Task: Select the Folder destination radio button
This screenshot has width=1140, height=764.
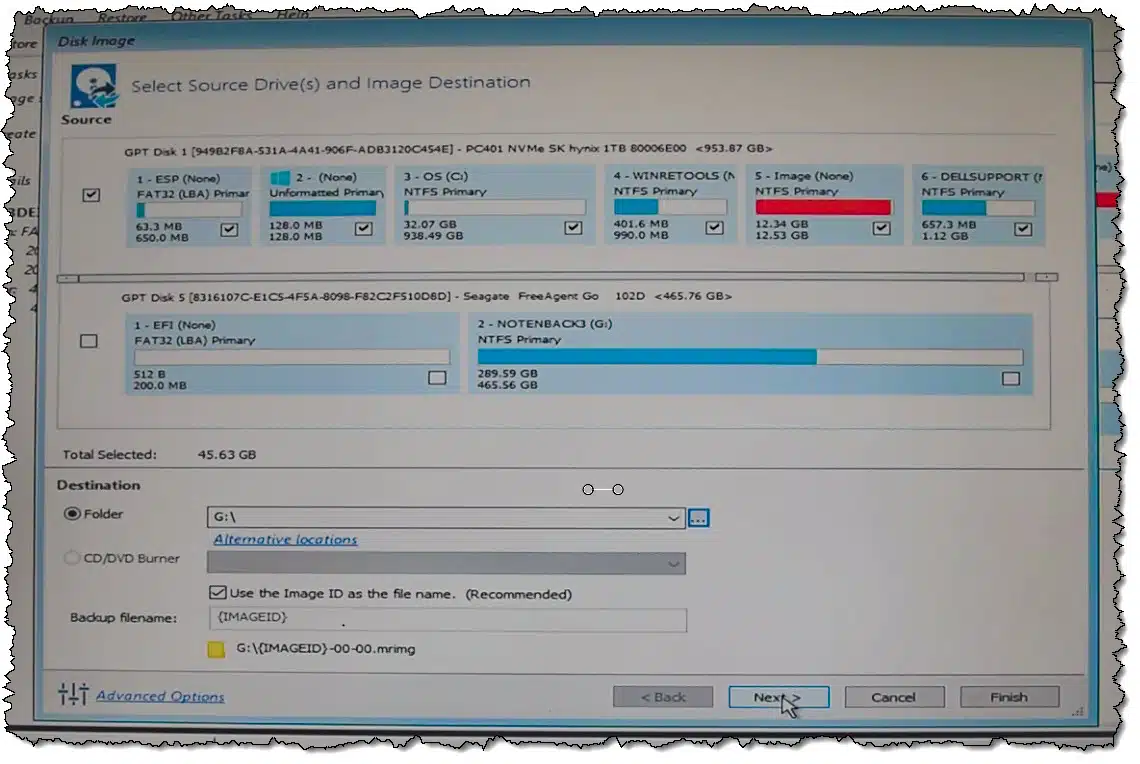Action: (72, 513)
